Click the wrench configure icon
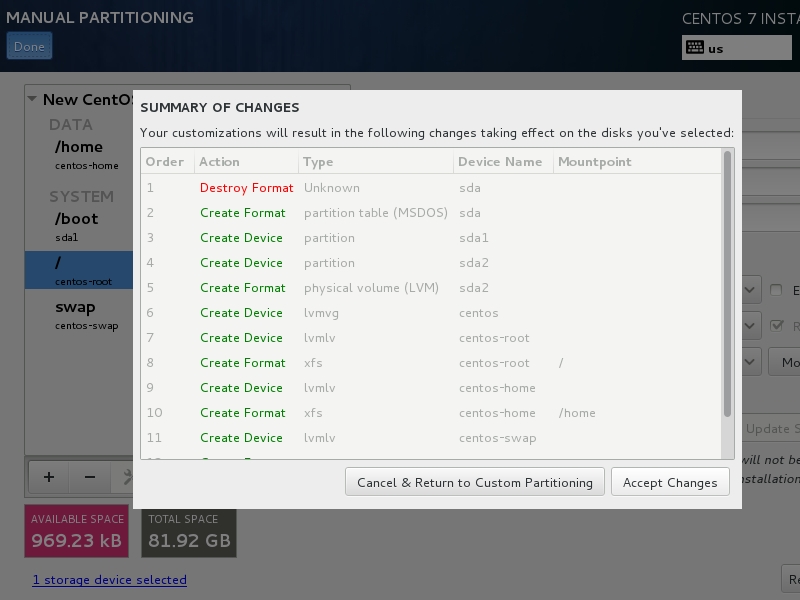 127,477
